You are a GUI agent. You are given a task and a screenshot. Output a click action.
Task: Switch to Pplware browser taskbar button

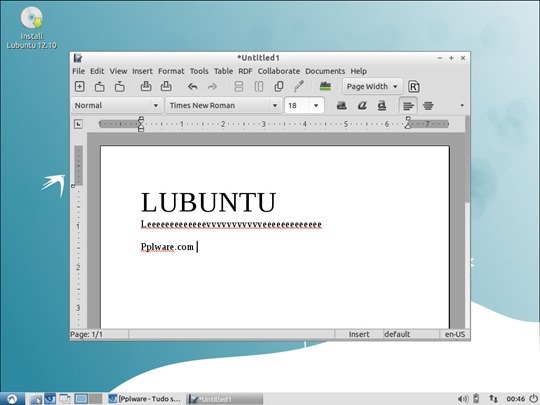pos(145,399)
